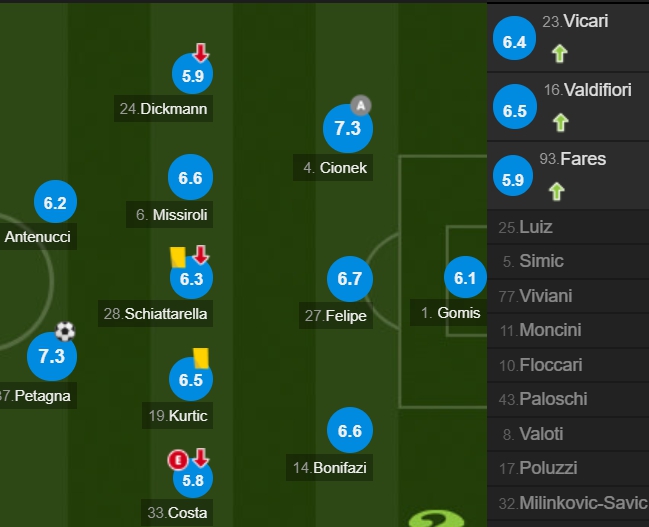Click the green substituted-in arrow under Vicari

click(559, 54)
